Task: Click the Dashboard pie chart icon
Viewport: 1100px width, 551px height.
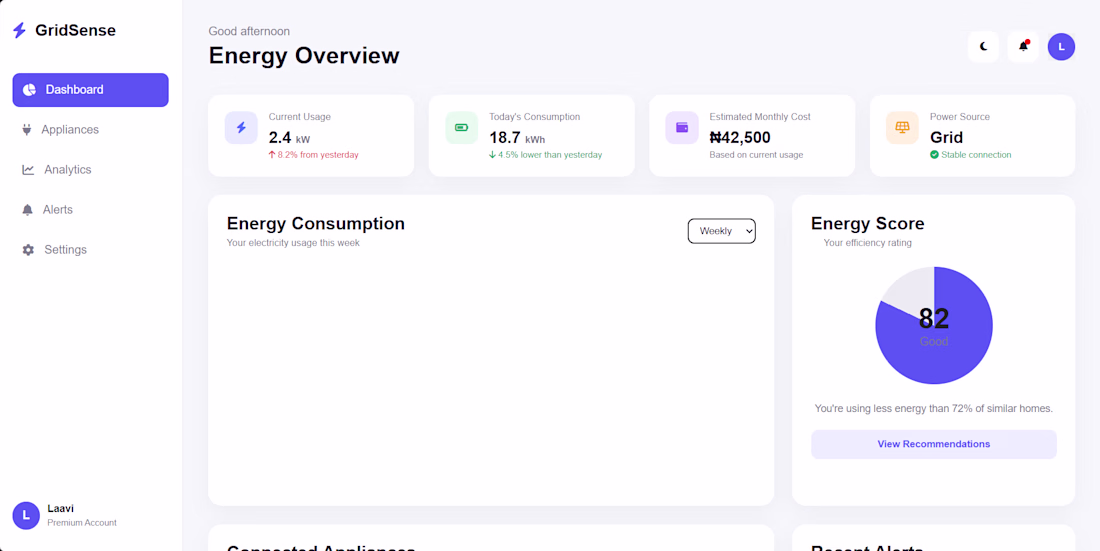Action: [x=29, y=90]
